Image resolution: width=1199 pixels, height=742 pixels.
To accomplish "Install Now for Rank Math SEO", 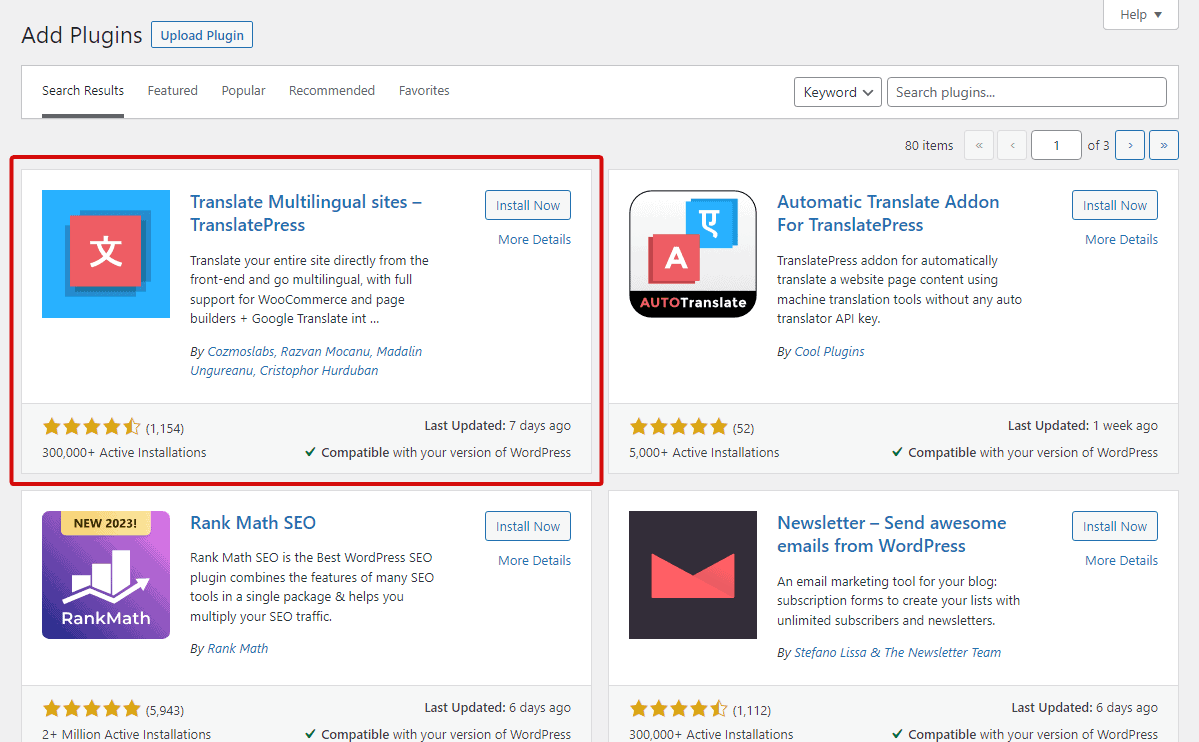I will click(x=527, y=526).
